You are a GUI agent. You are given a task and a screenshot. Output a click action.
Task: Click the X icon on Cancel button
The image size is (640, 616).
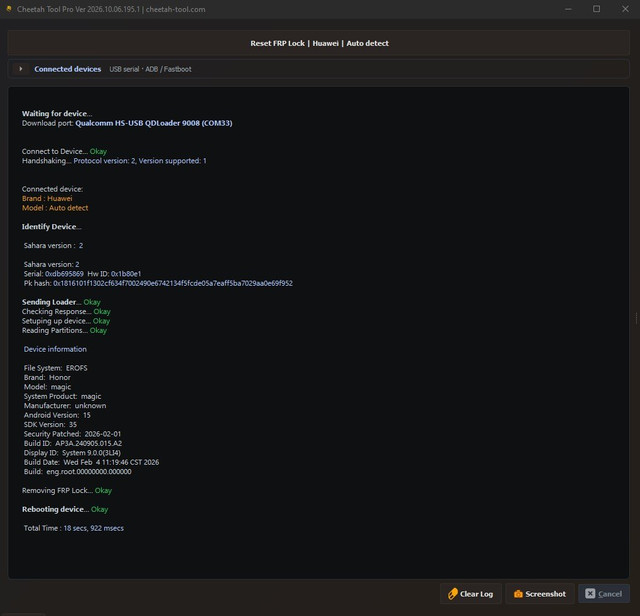point(590,594)
